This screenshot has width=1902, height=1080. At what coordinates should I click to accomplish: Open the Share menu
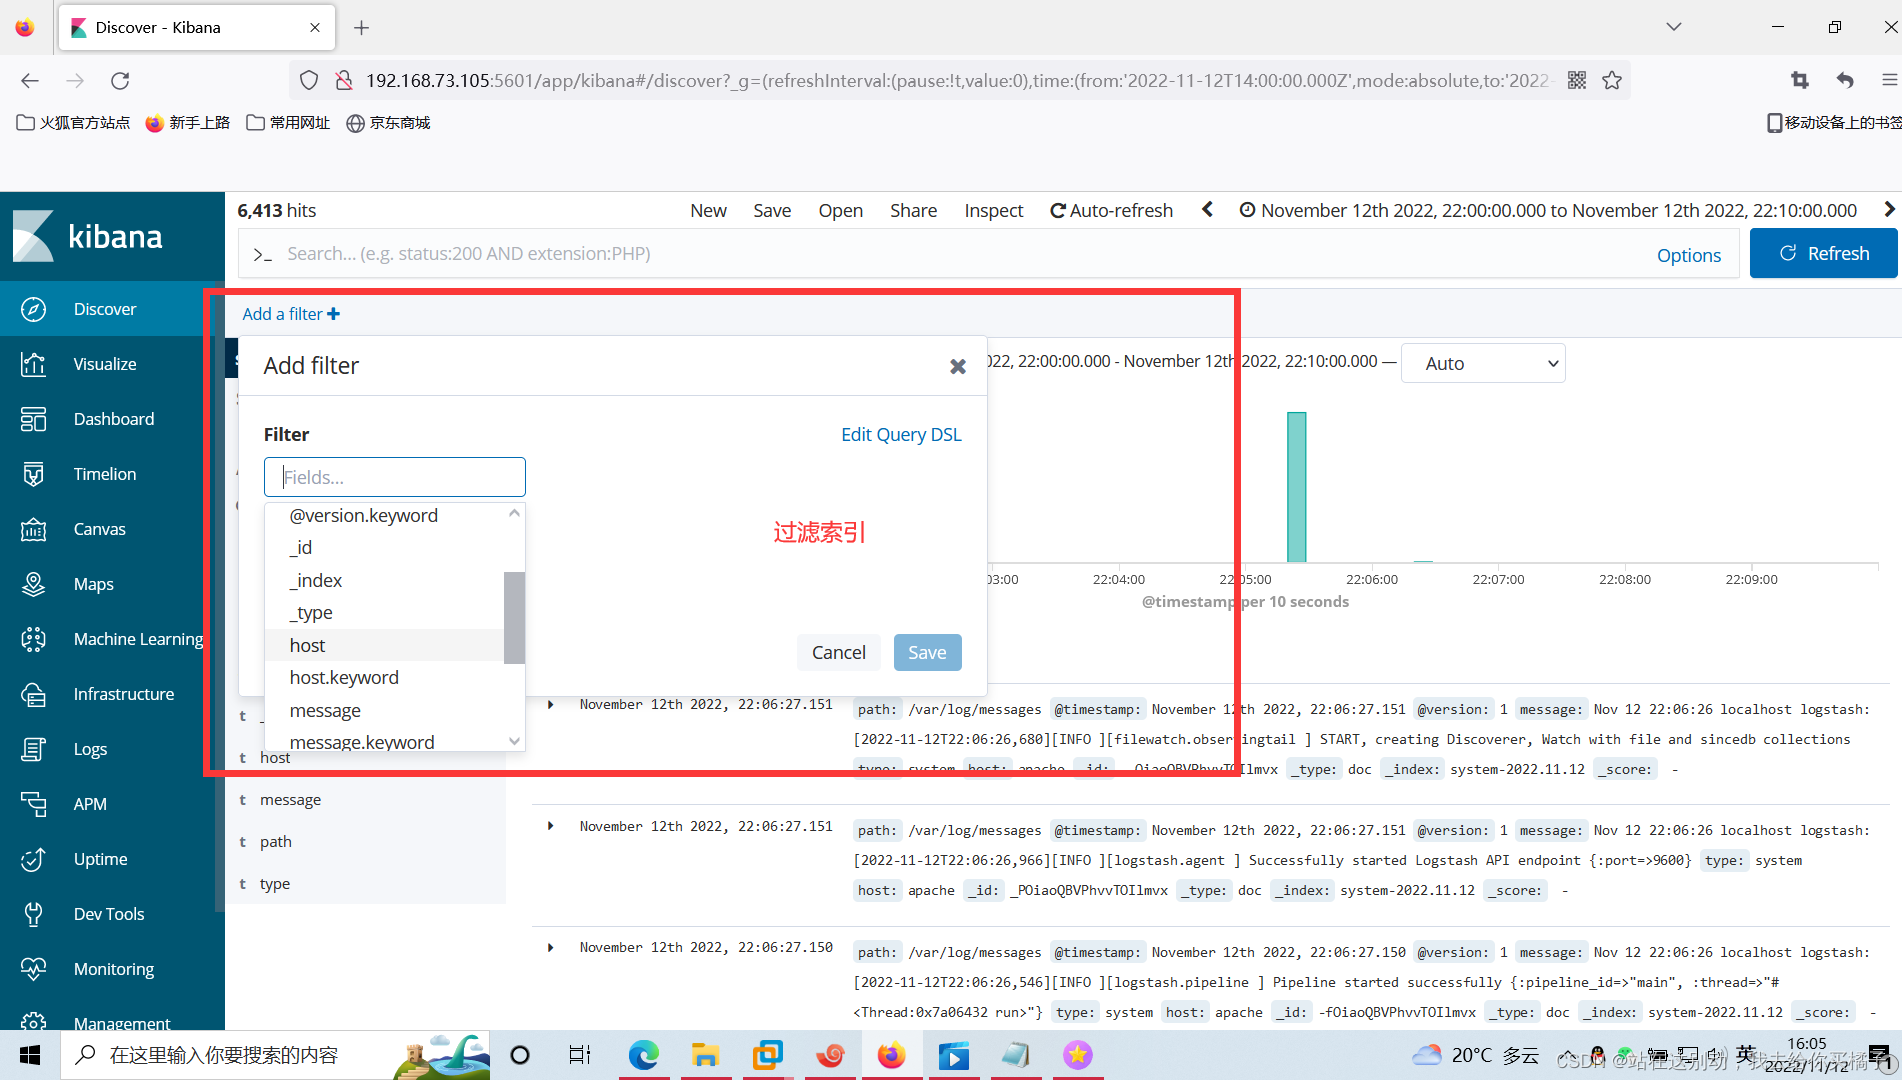point(913,210)
